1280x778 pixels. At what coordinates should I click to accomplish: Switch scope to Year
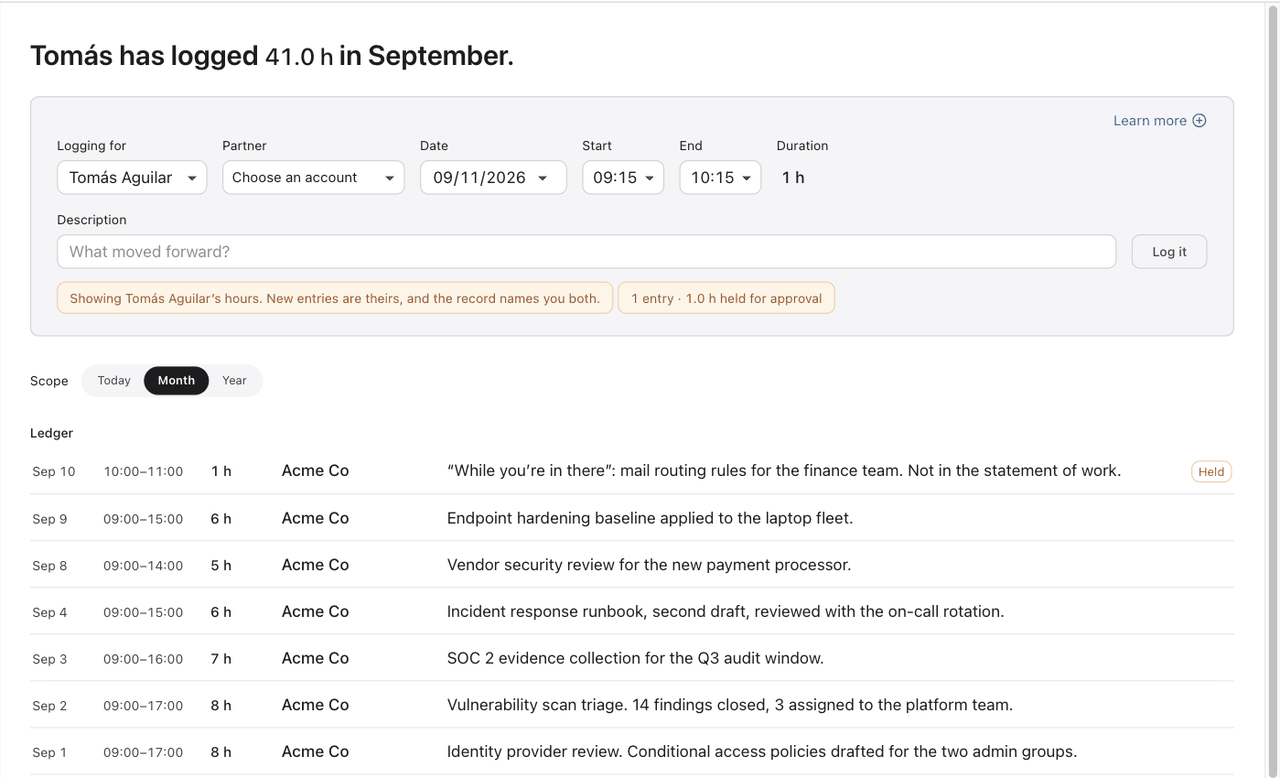point(234,381)
